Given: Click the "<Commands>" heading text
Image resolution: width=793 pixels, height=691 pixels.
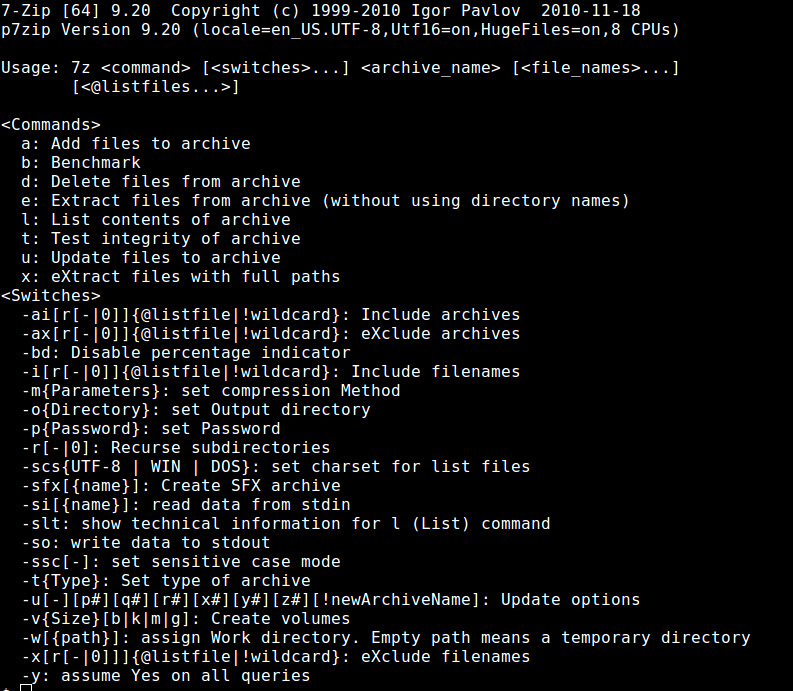Looking at the screenshot, I should (x=50, y=125).
